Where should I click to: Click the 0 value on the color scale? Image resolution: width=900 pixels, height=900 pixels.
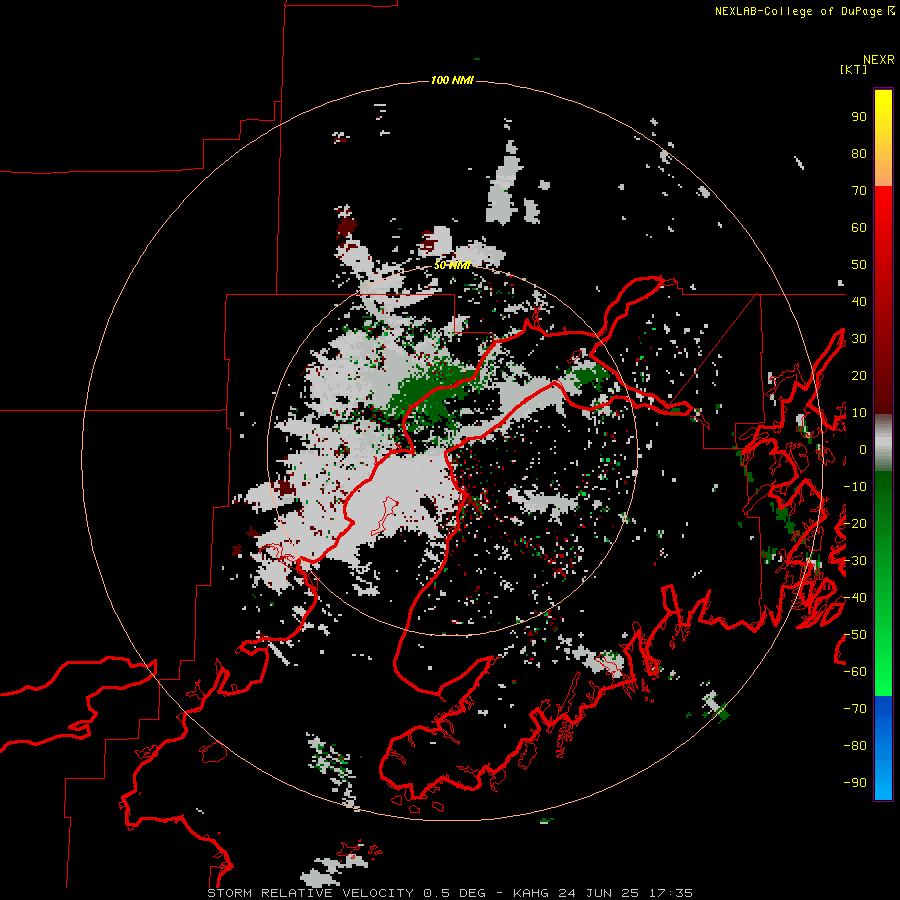pyautogui.click(x=863, y=450)
